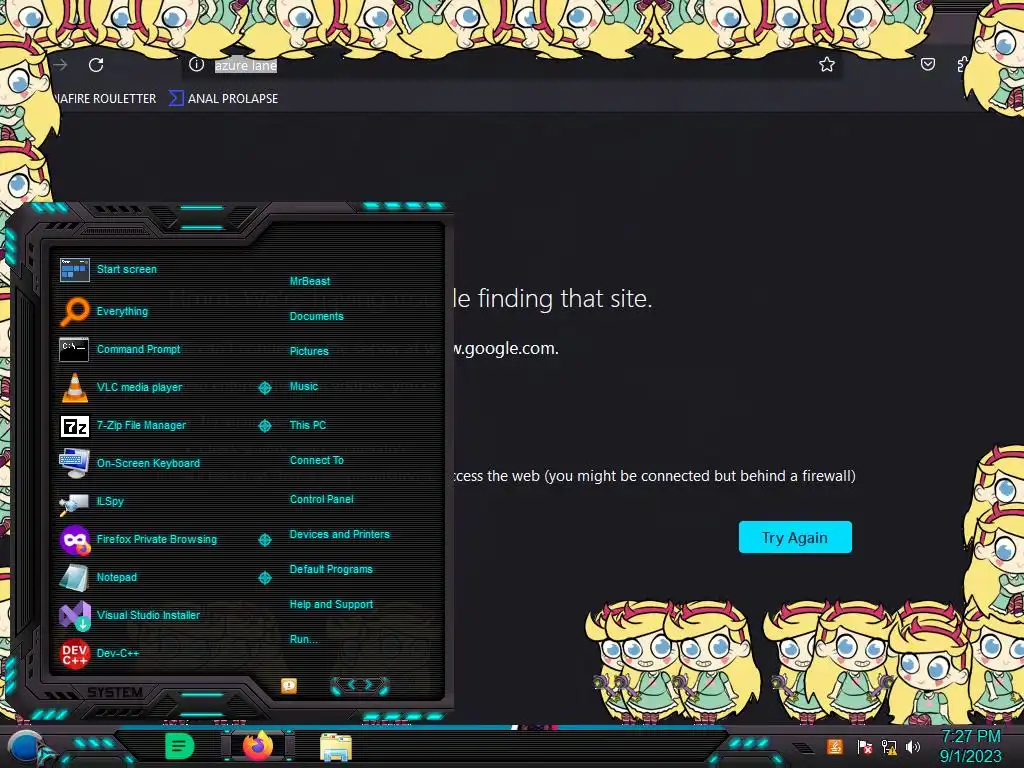Click the forward navigation arrow

coord(61,65)
